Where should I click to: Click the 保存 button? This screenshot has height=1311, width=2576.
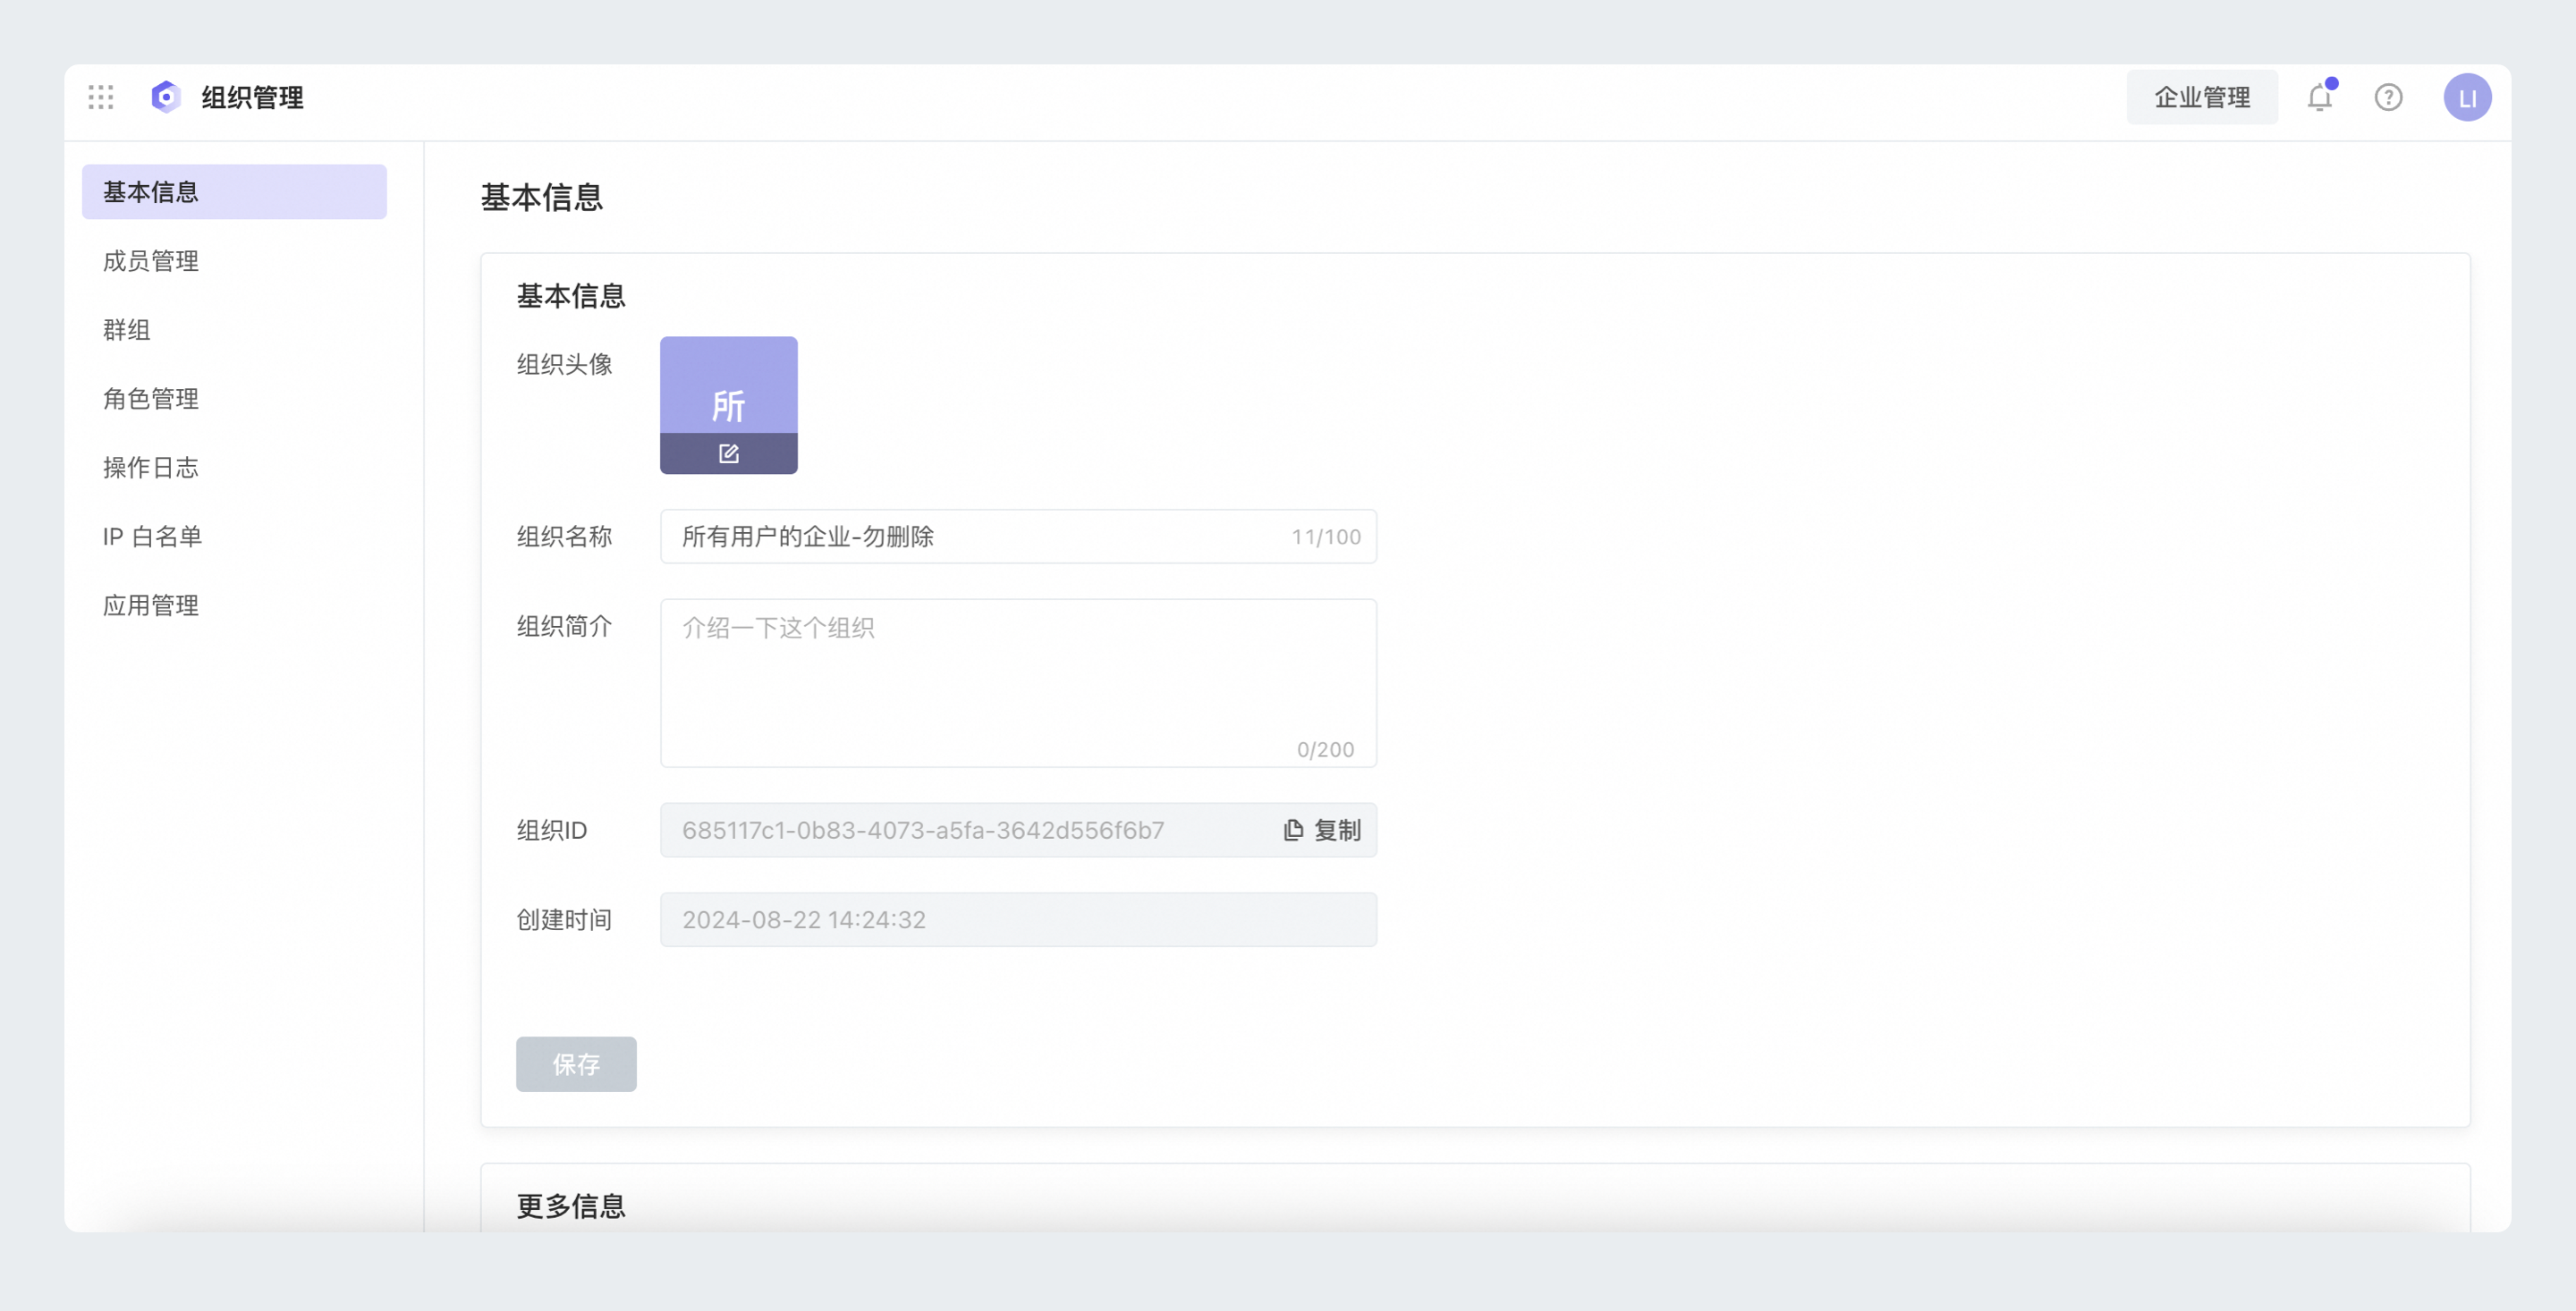[x=576, y=1064]
